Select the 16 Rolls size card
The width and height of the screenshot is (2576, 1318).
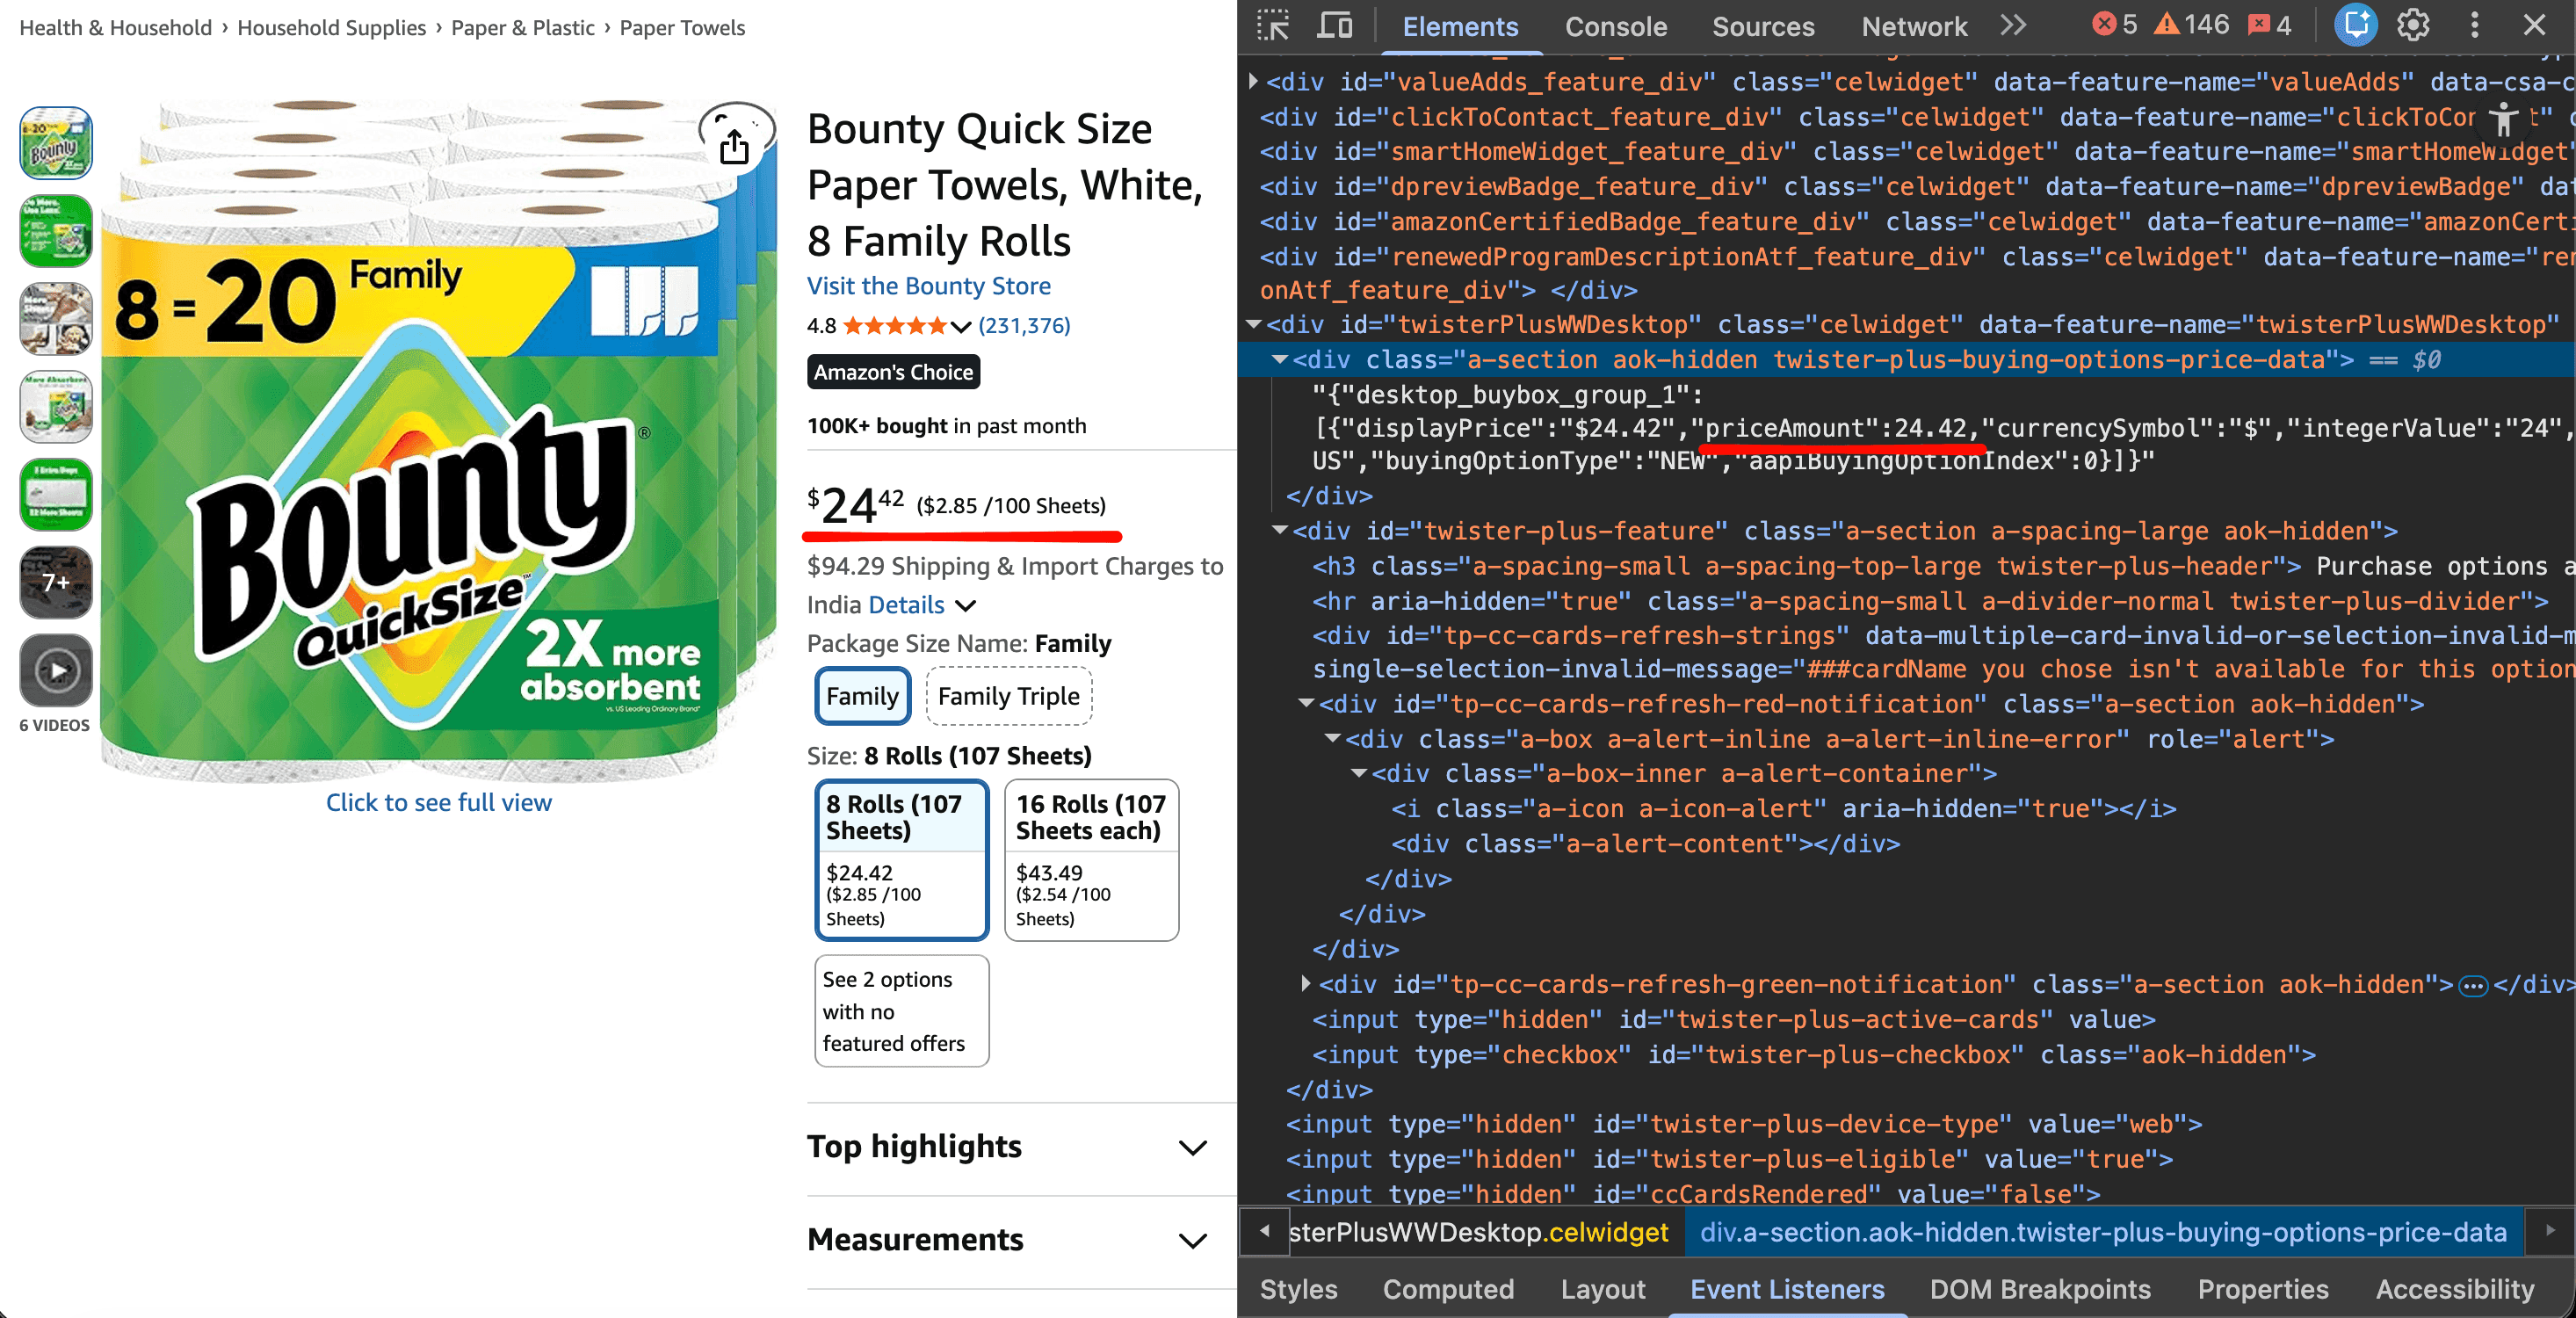(x=1091, y=860)
